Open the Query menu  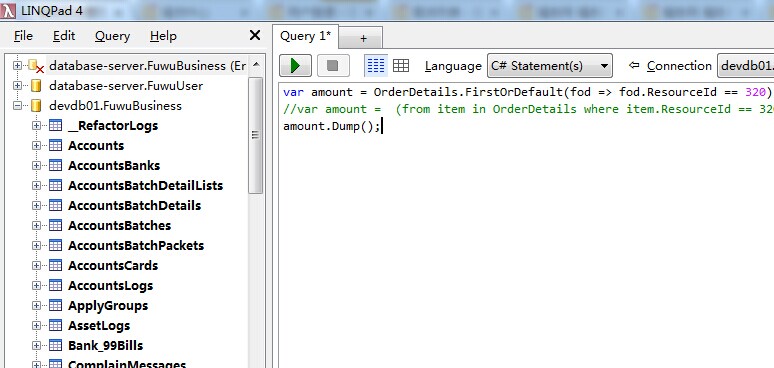[x=113, y=37]
